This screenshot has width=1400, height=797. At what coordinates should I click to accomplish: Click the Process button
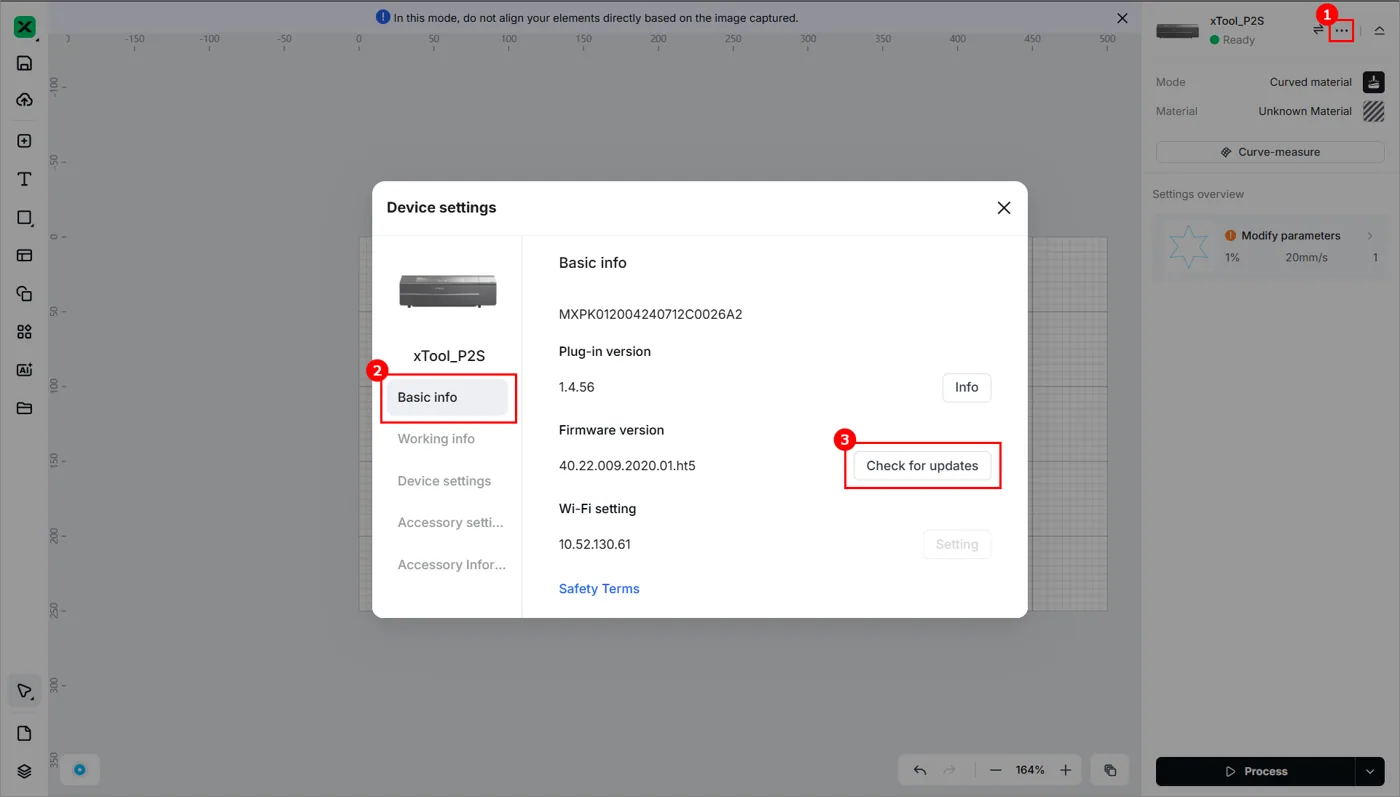[1256, 771]
